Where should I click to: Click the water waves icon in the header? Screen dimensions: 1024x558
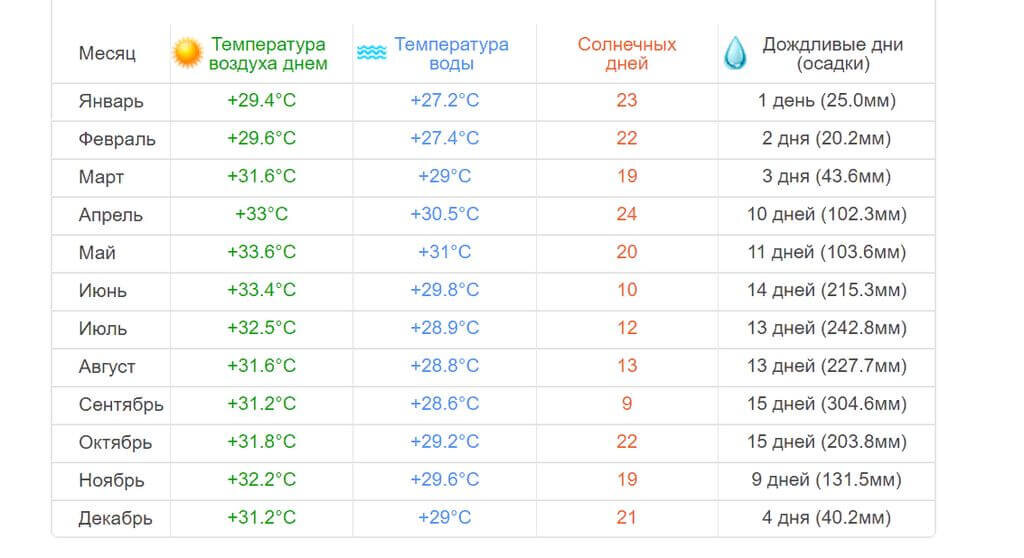pyautogui.click(x=372, y=52)
